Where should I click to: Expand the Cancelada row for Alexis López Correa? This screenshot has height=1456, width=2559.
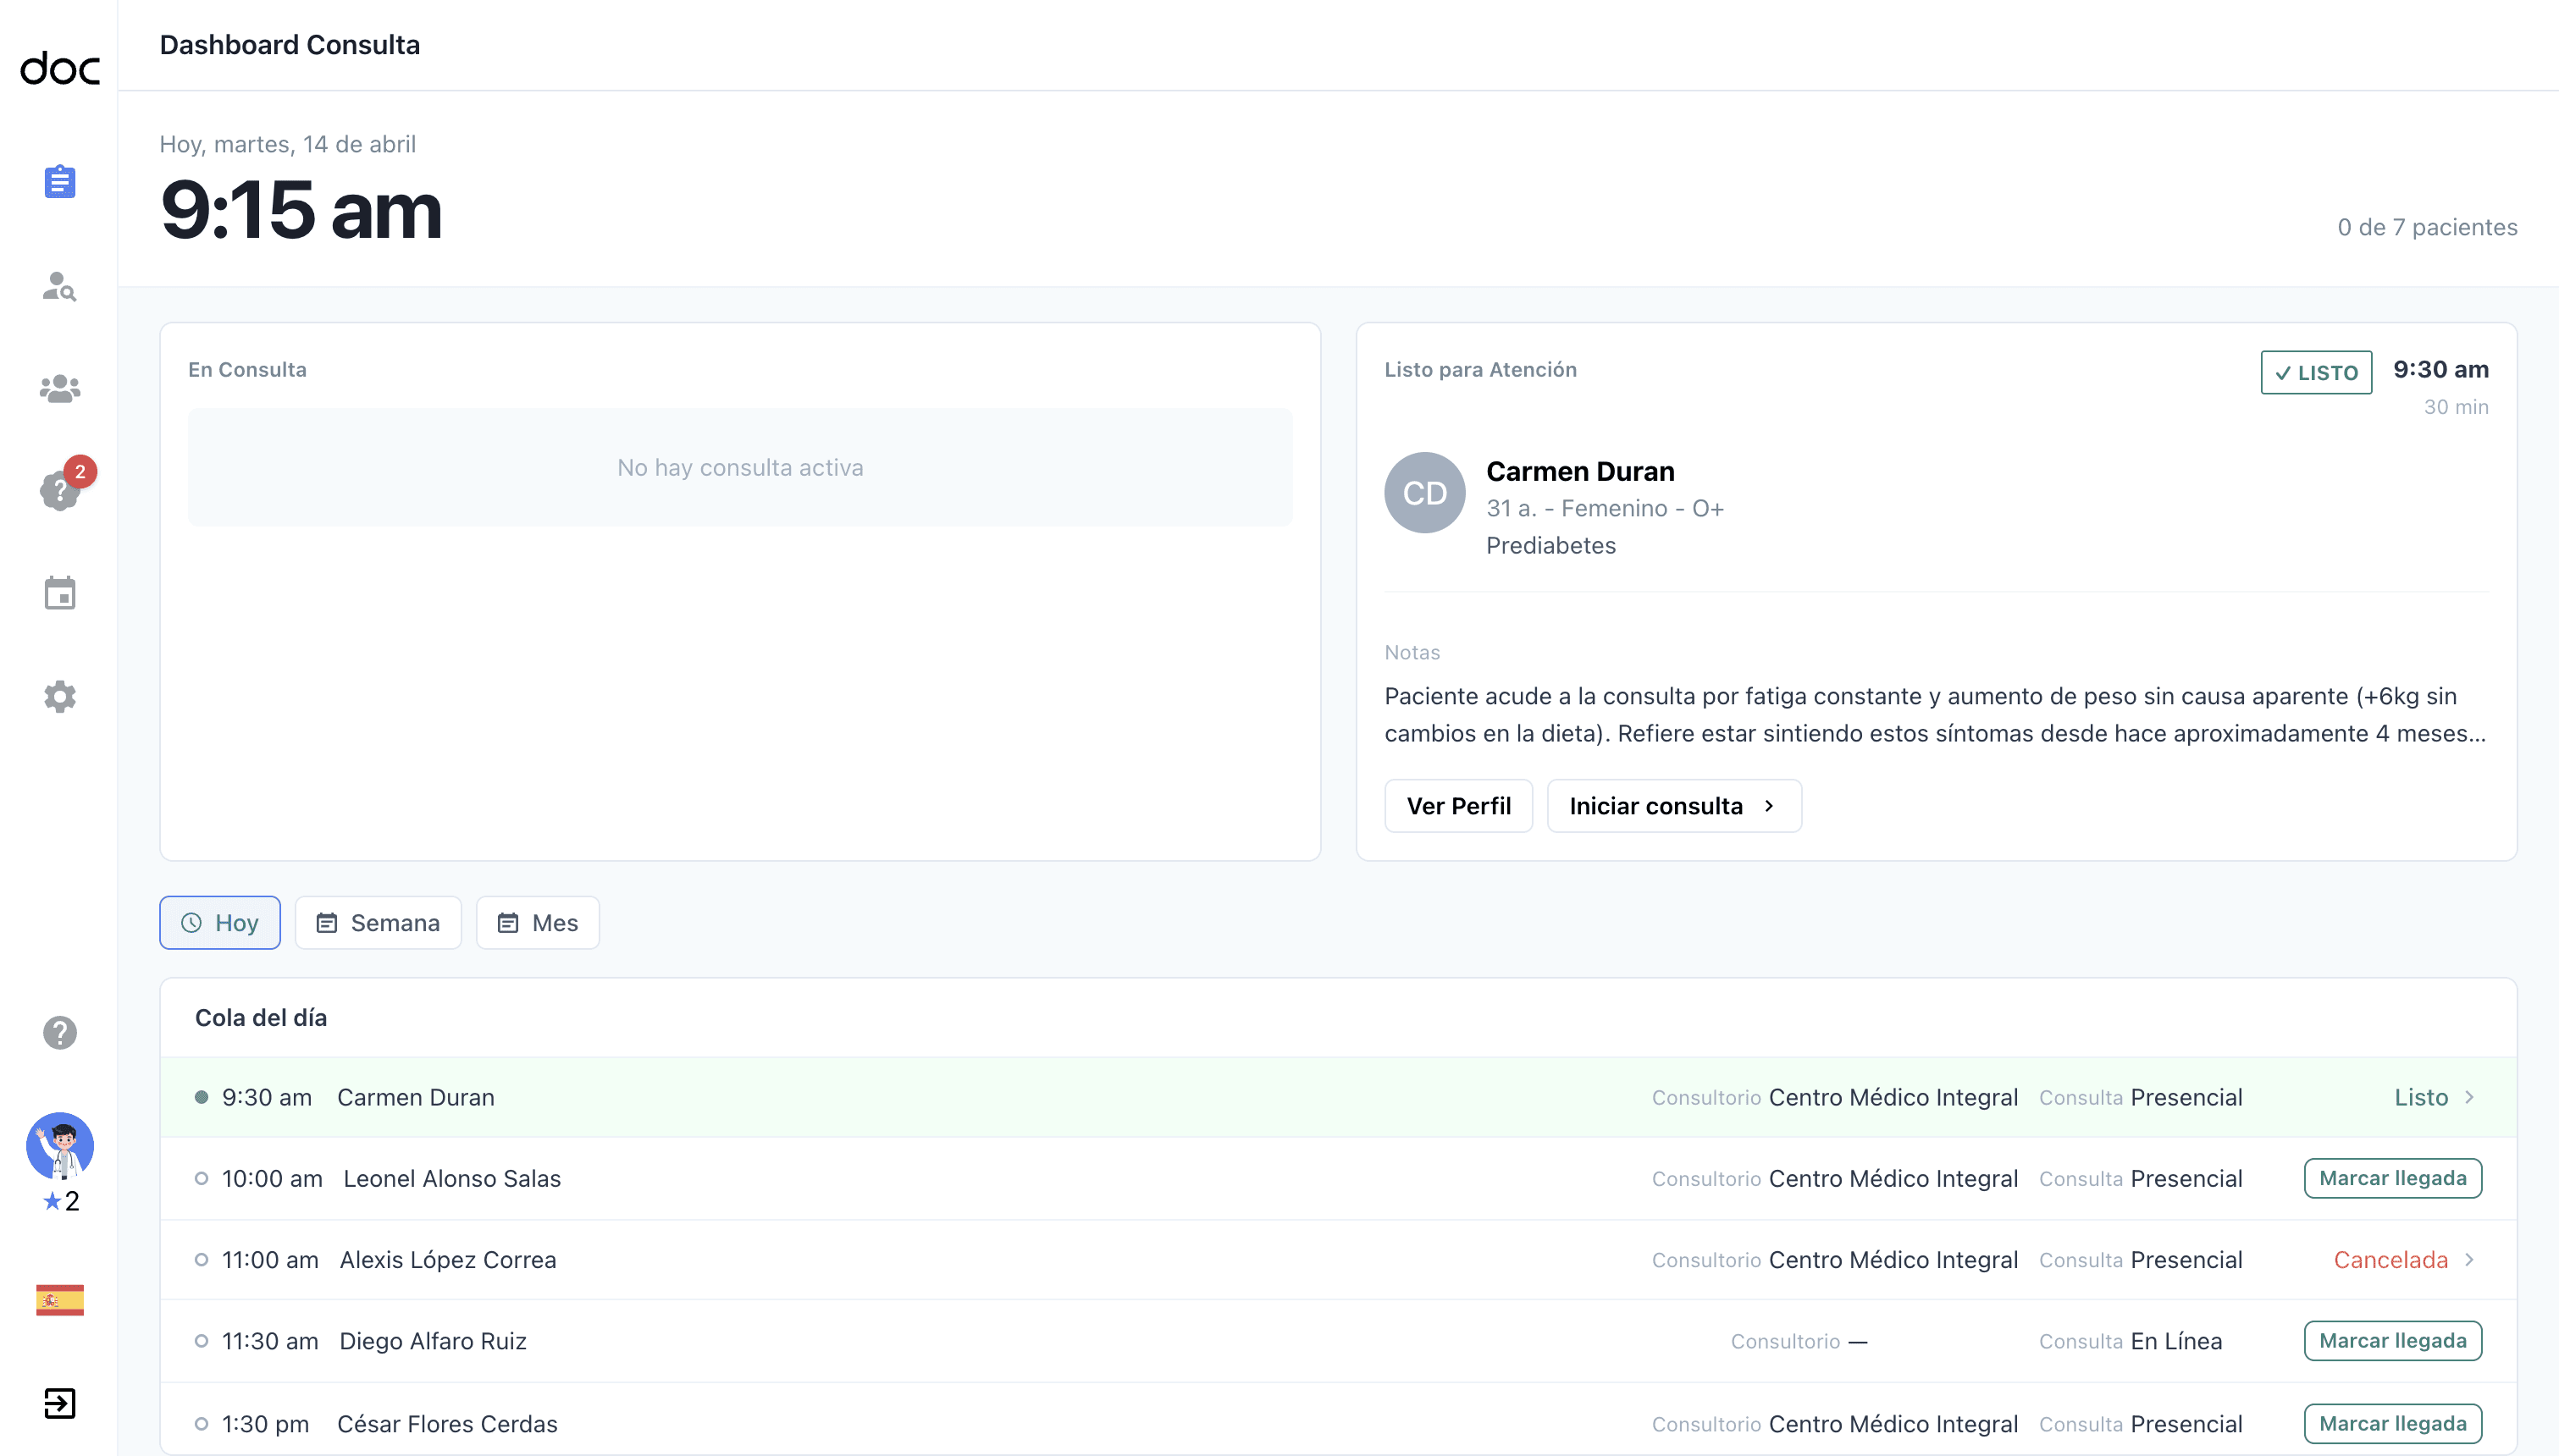point(2469,1260)
